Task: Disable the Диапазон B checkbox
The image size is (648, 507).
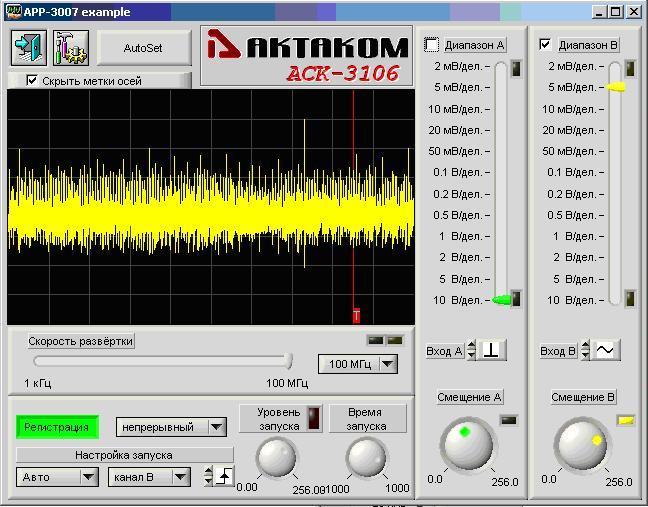Action: (x=545, y=45)
